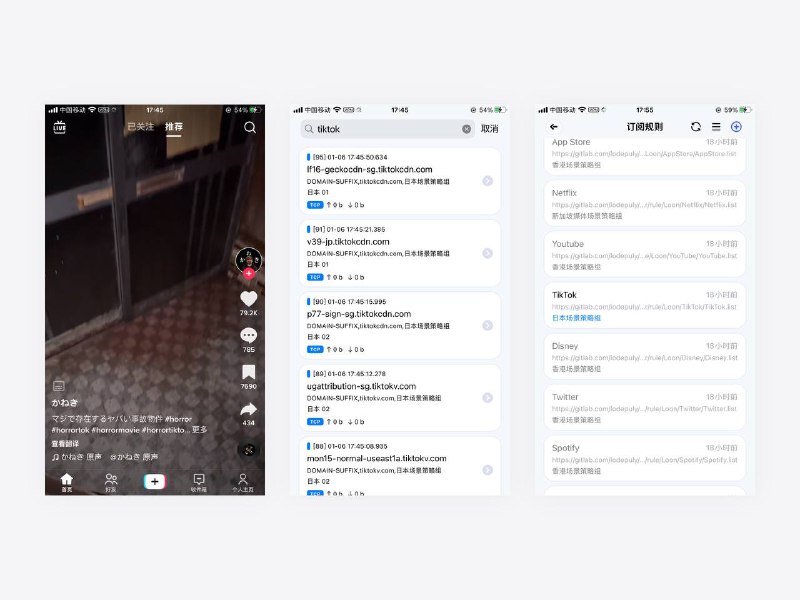
Task: Open the list options icon beside refresh
Action: tap(716, 127)
